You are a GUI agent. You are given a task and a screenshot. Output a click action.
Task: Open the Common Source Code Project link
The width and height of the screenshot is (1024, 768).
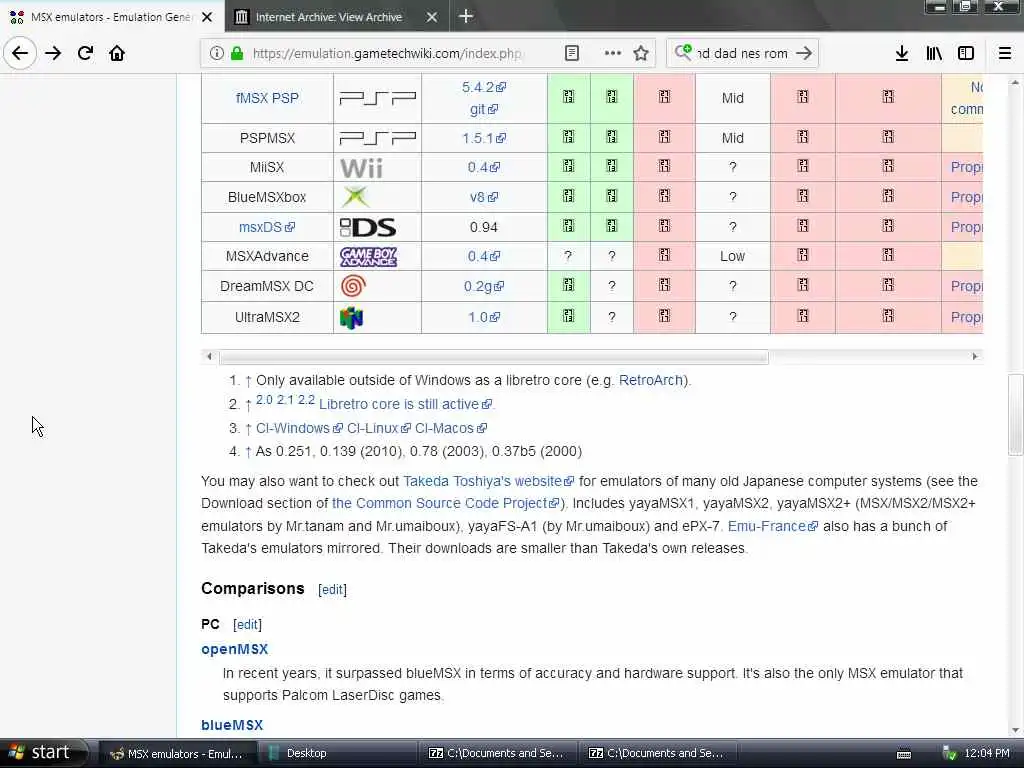446,504
